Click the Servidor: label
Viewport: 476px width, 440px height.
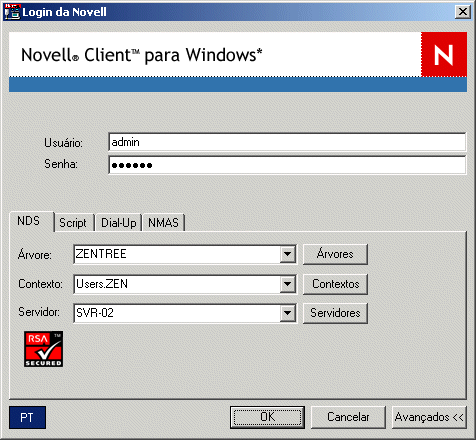[39, 312]
